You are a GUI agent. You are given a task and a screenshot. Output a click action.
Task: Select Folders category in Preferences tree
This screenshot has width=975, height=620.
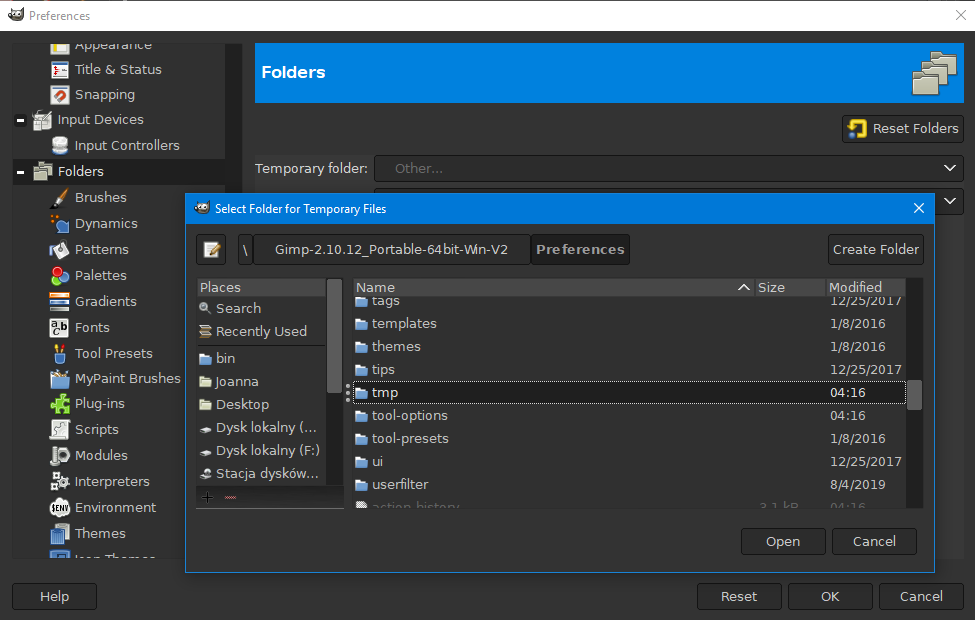119,172
